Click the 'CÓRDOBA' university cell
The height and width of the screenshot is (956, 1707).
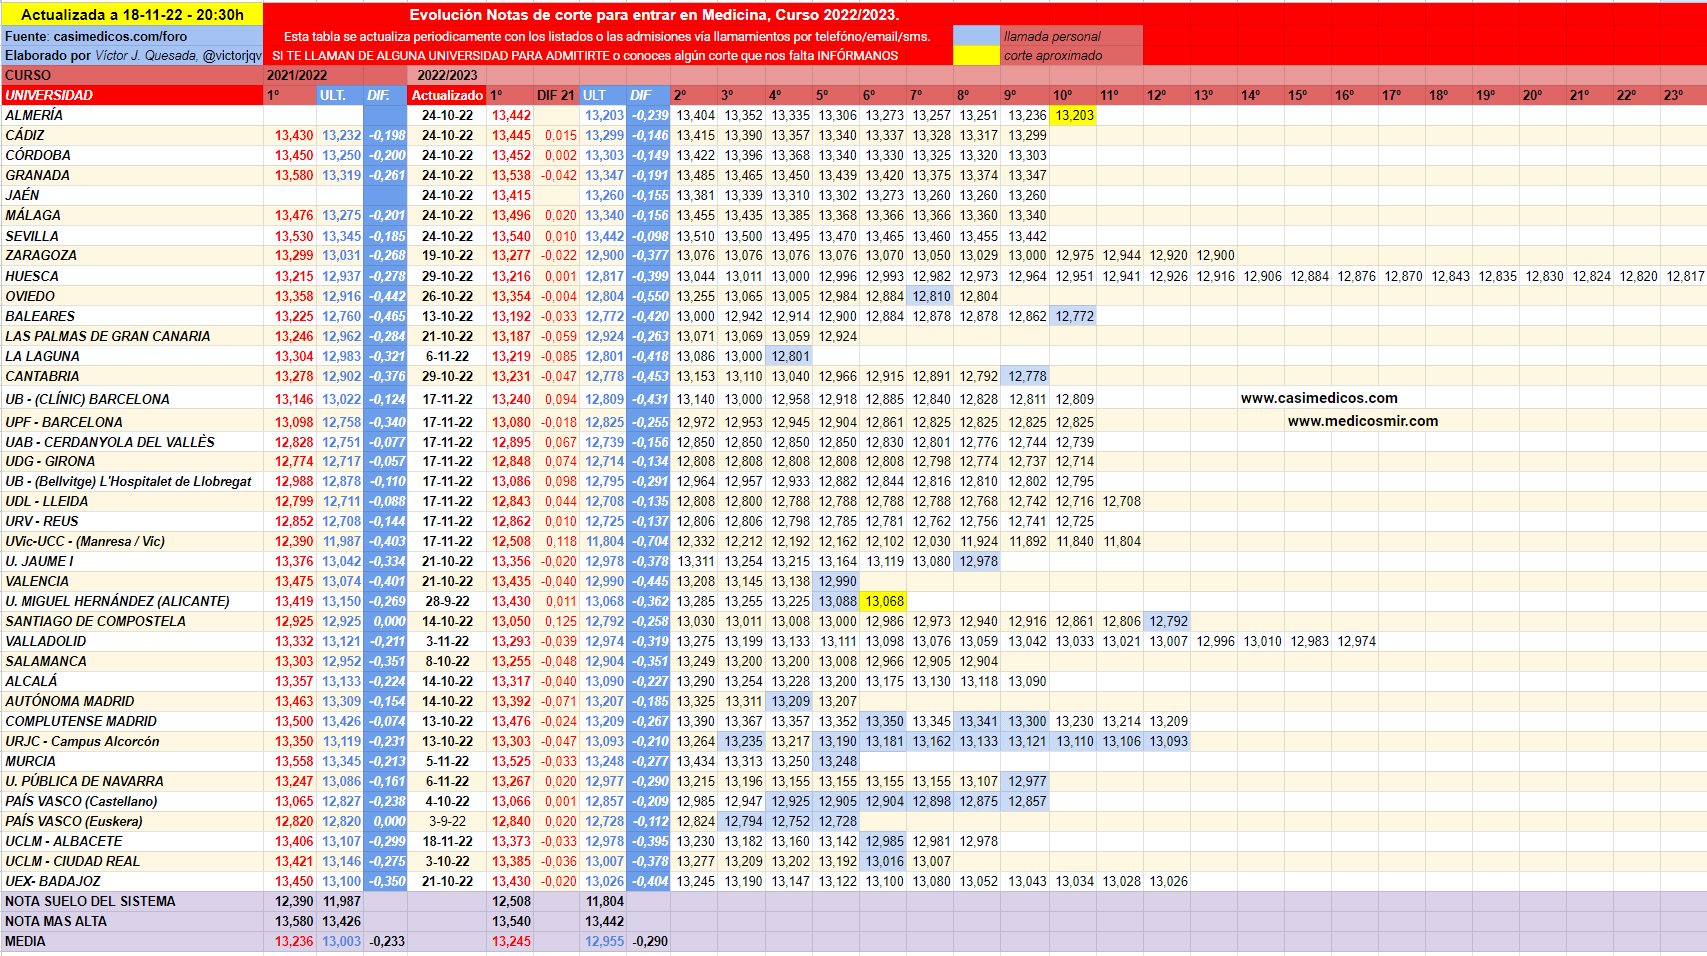click(132, 155)
